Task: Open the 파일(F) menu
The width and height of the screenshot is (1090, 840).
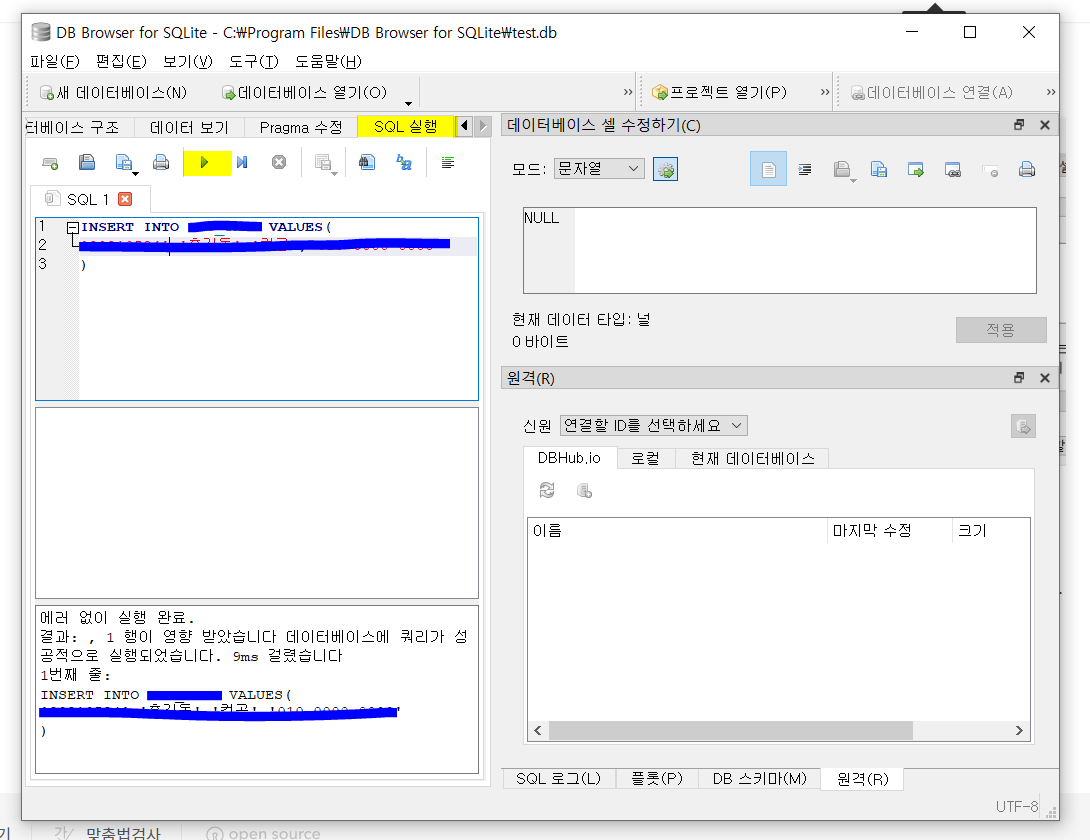Action: [x=55, y=61]
